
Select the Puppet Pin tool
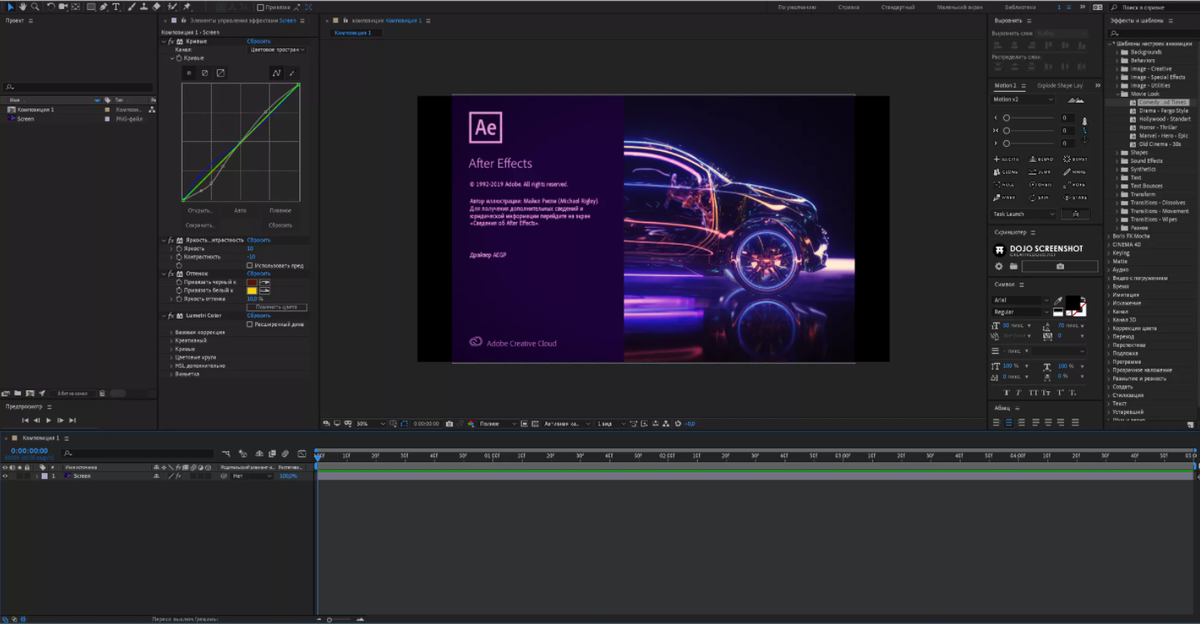187,6
